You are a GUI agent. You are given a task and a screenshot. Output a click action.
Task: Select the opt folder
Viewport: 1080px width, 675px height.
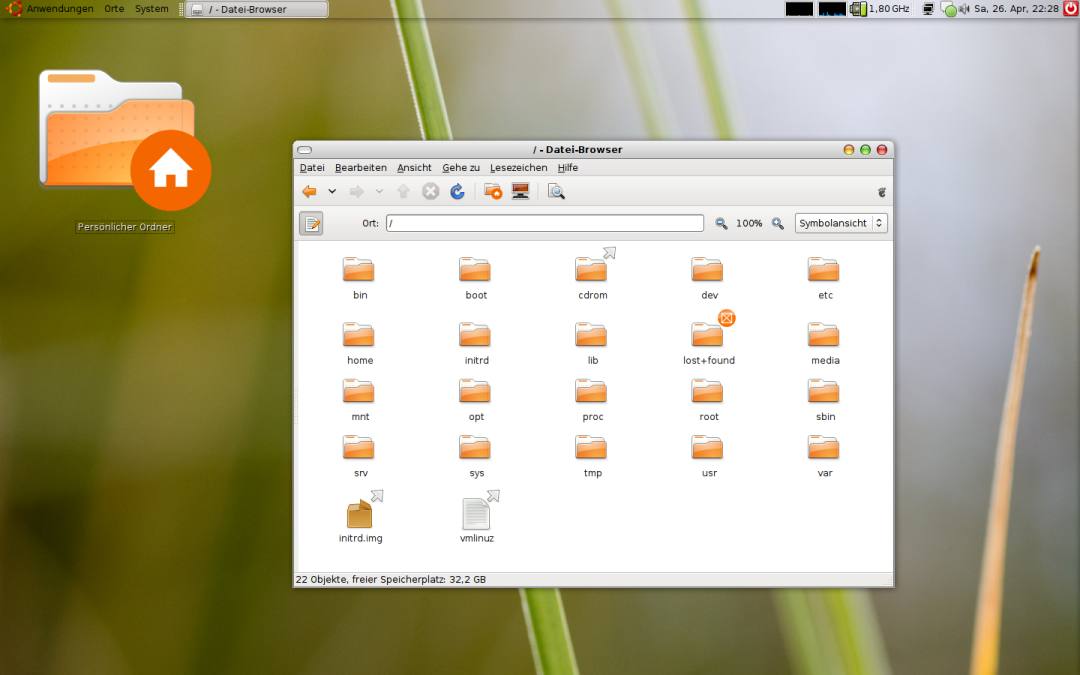click(x=475, y=399)
